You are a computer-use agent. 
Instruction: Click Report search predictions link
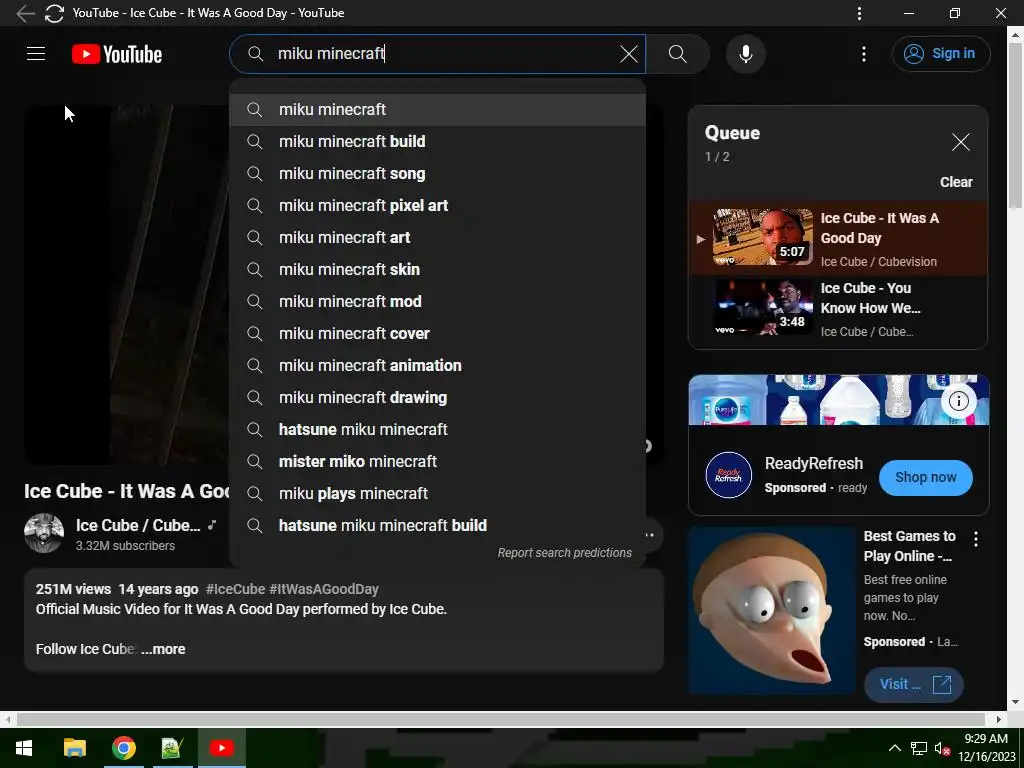click(x=564, y=553)
